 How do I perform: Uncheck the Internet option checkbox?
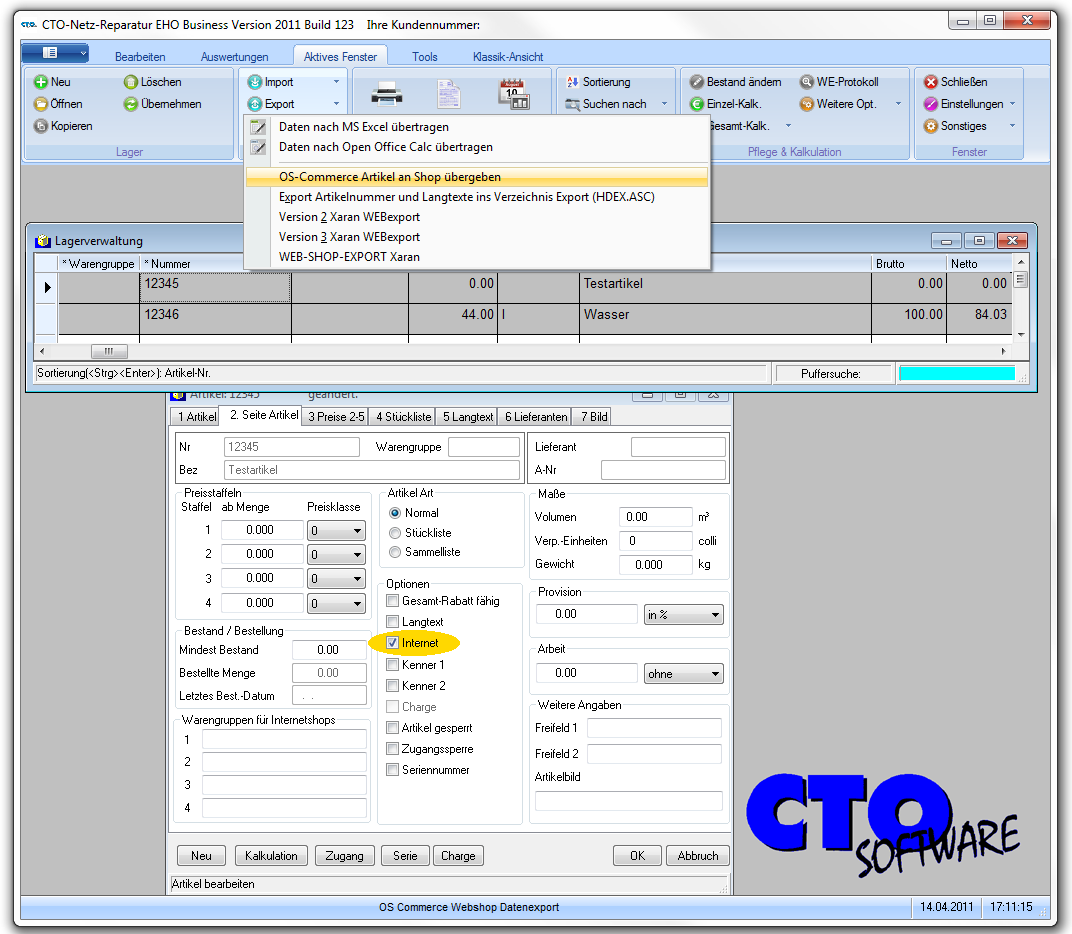pyautogui.click(x=393, y=643)
